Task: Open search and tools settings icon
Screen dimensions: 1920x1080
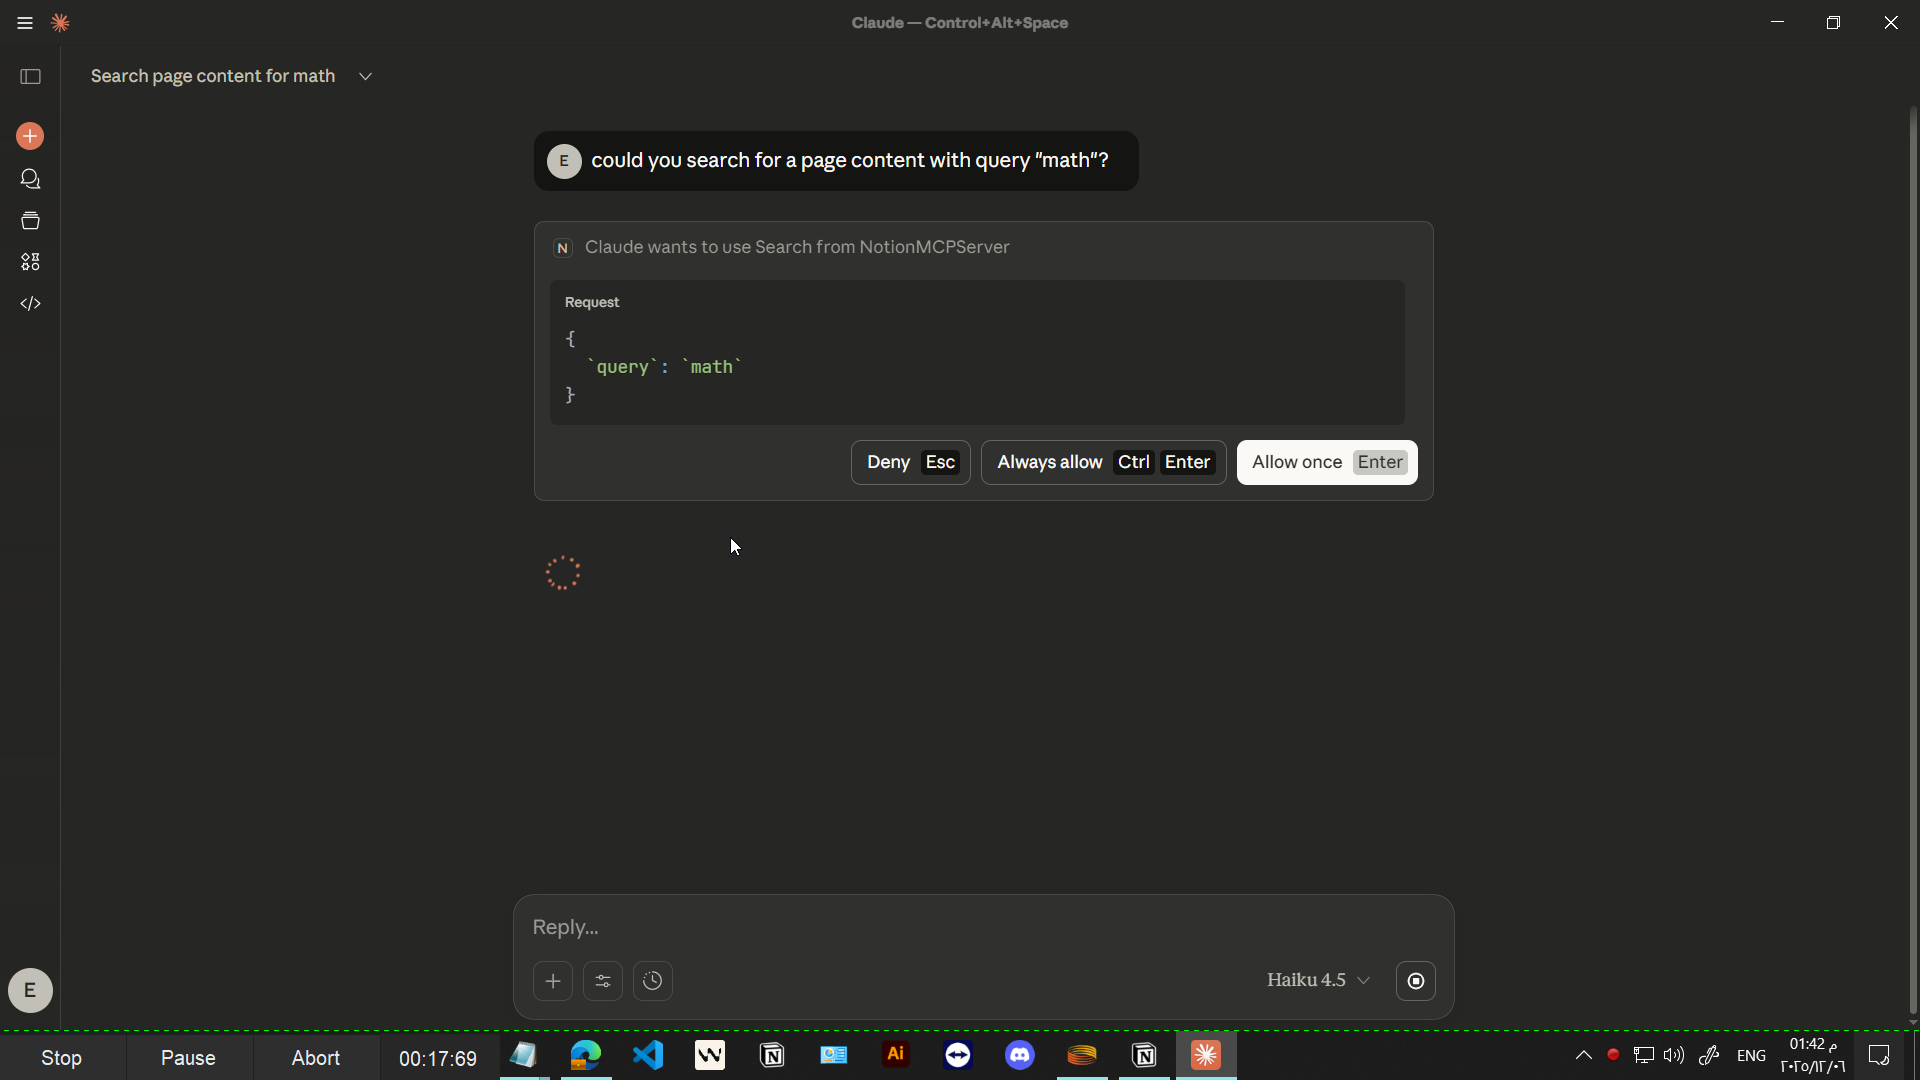Action: click(603, 981)
